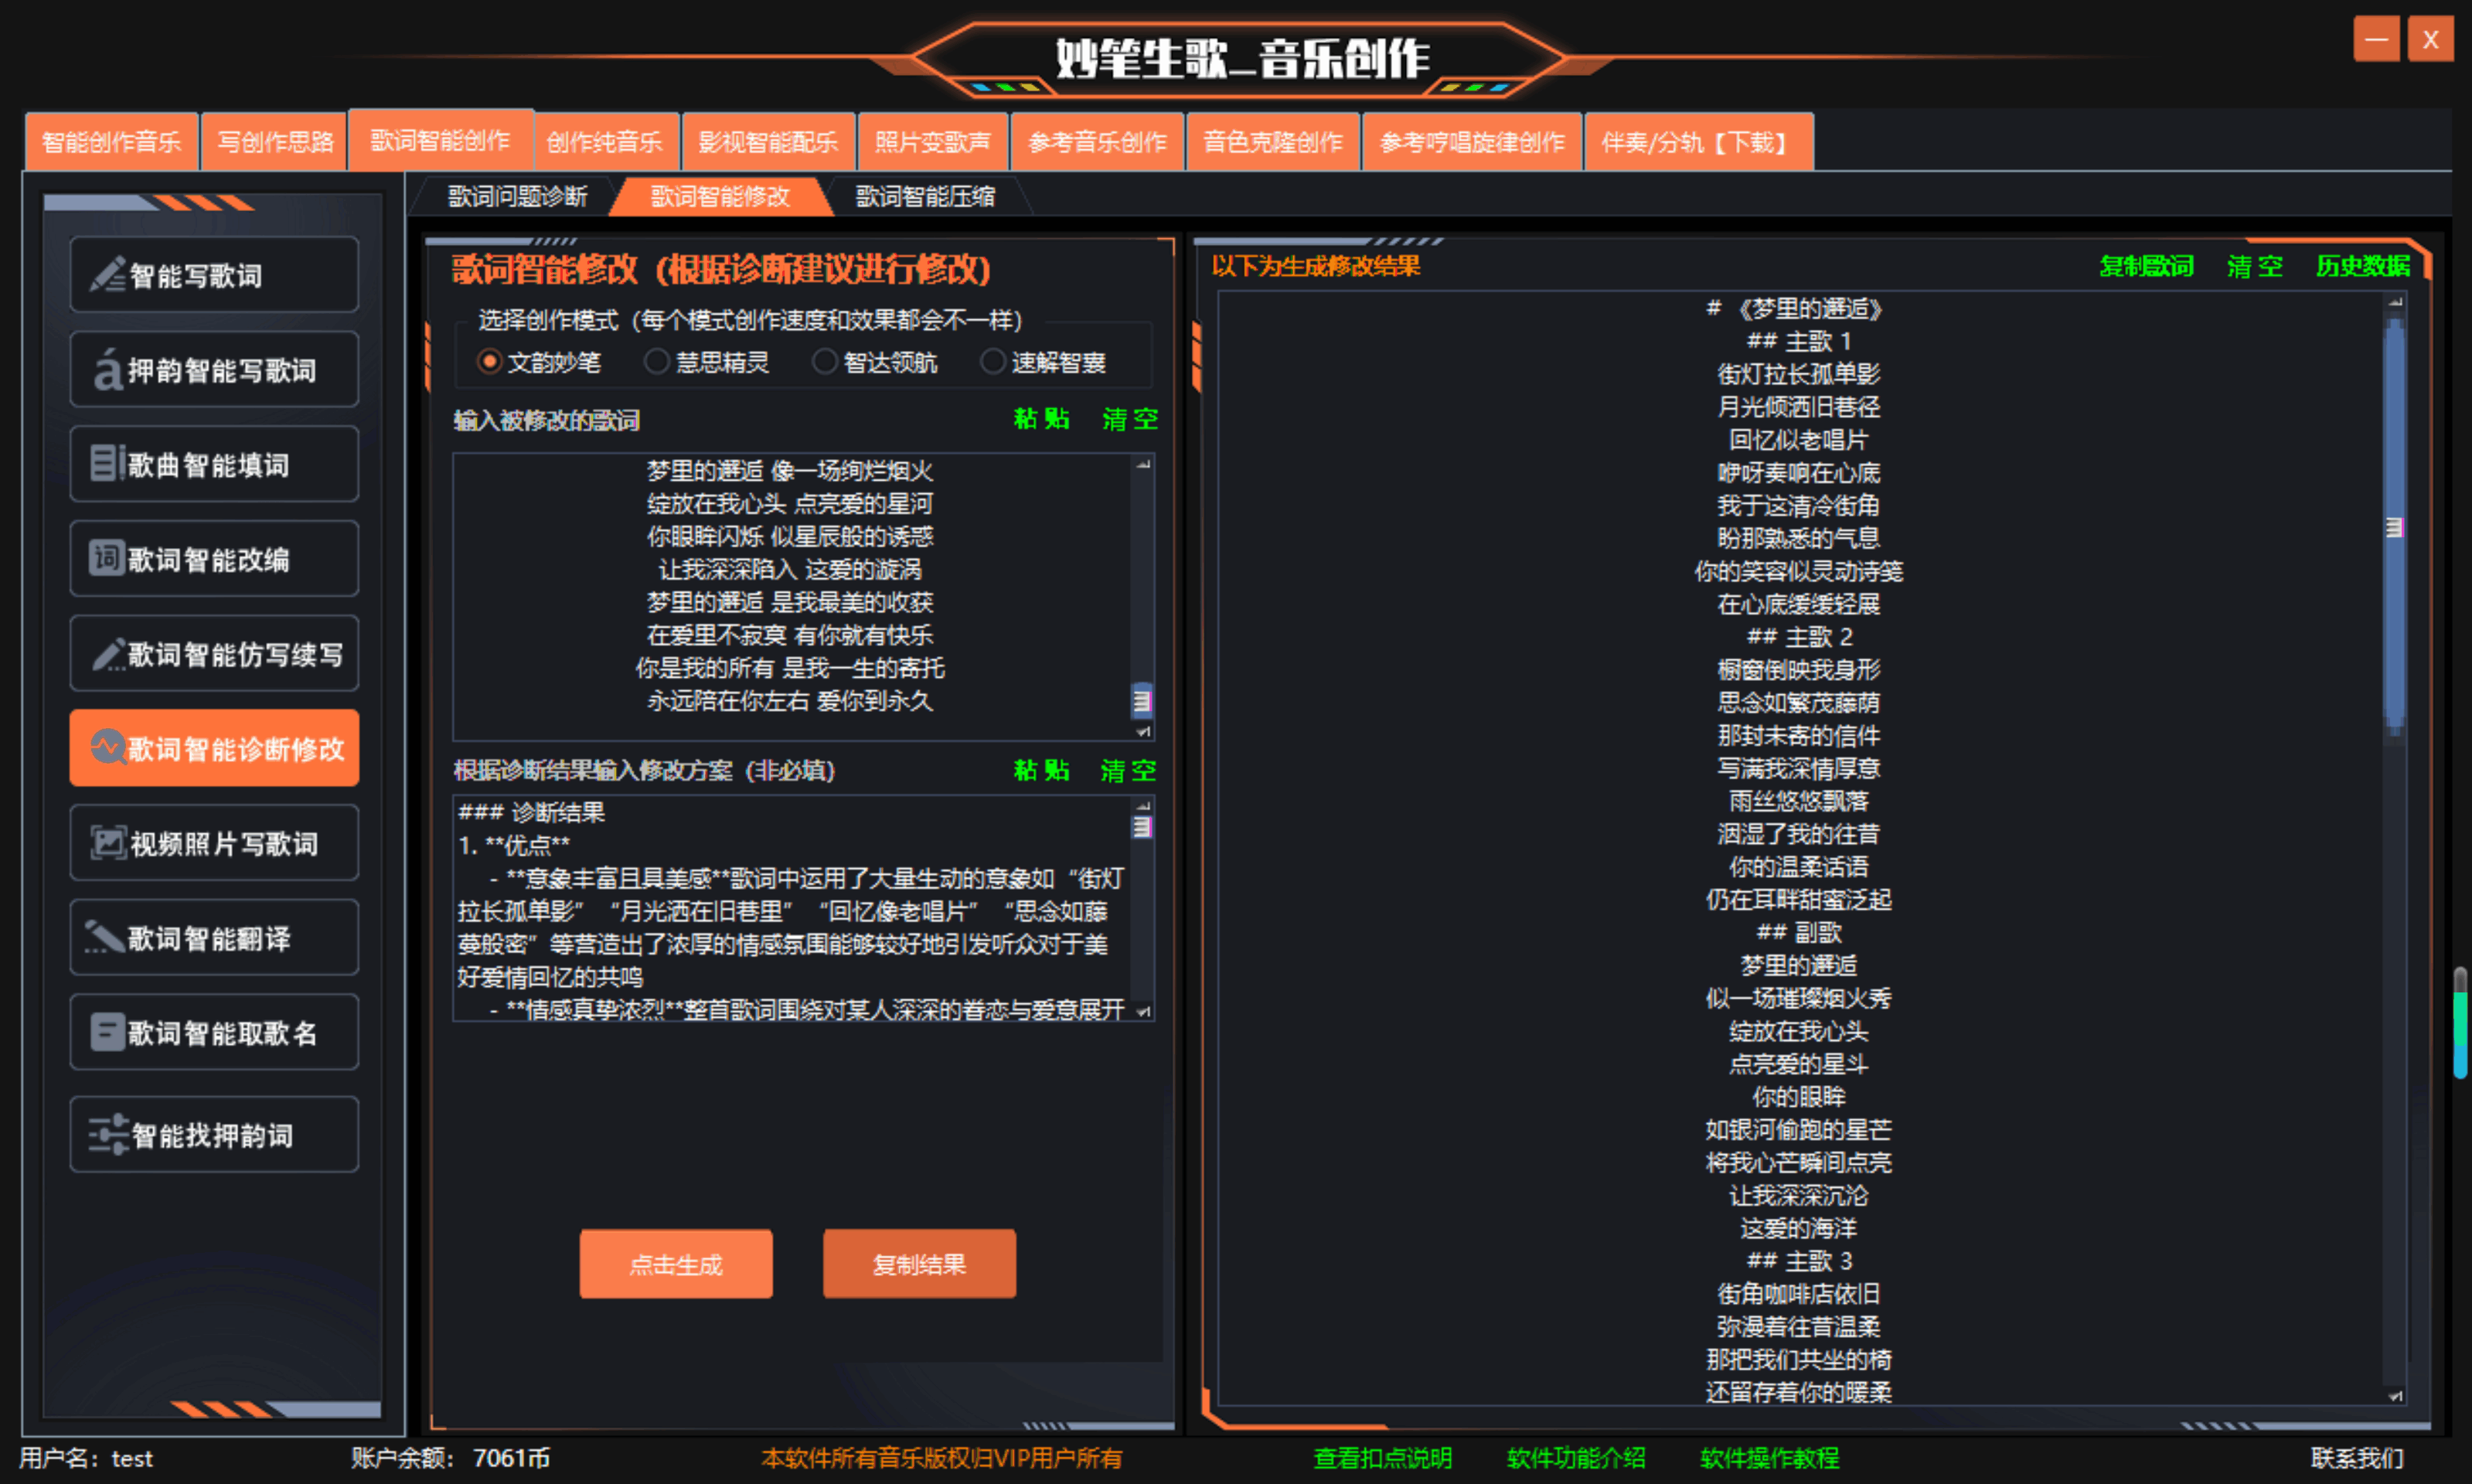This screenshot has height=1484, width=2472.
Task: Select 歌词智能仿写续写
Action: click(213, 653)
